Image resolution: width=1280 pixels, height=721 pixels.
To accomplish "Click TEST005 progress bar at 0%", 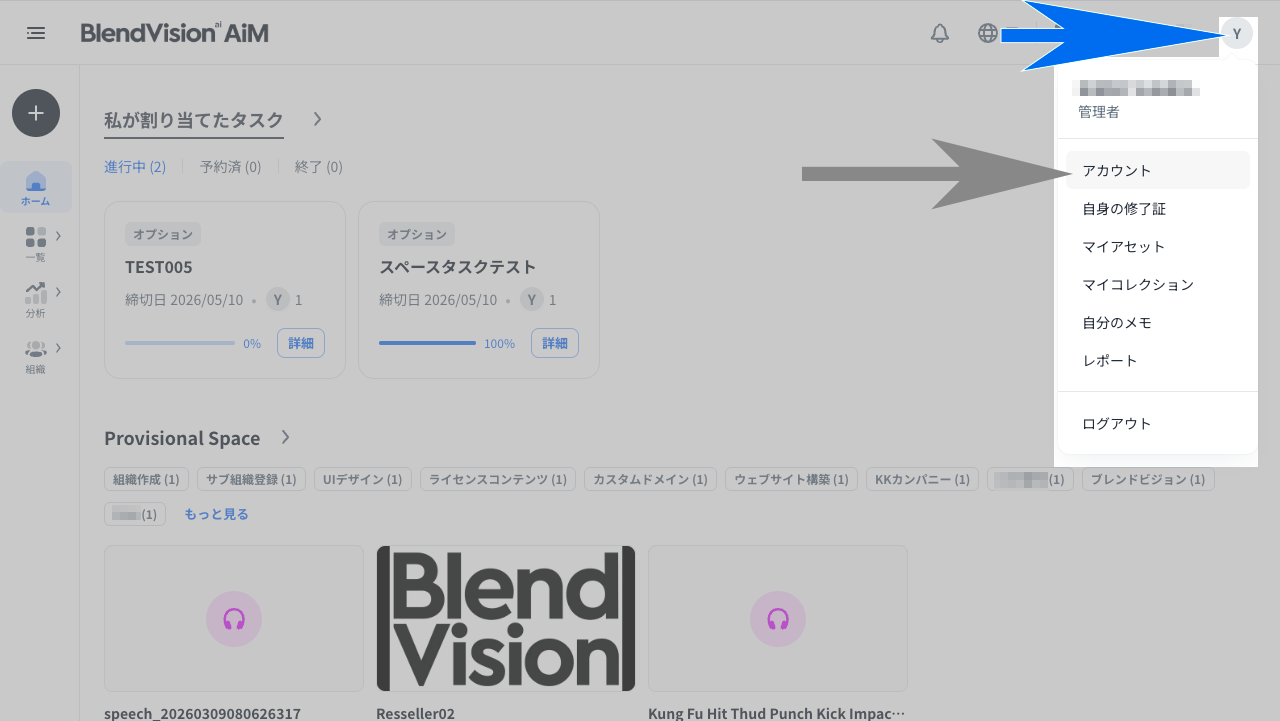I will pyautogui.click(x=180, y=343).
